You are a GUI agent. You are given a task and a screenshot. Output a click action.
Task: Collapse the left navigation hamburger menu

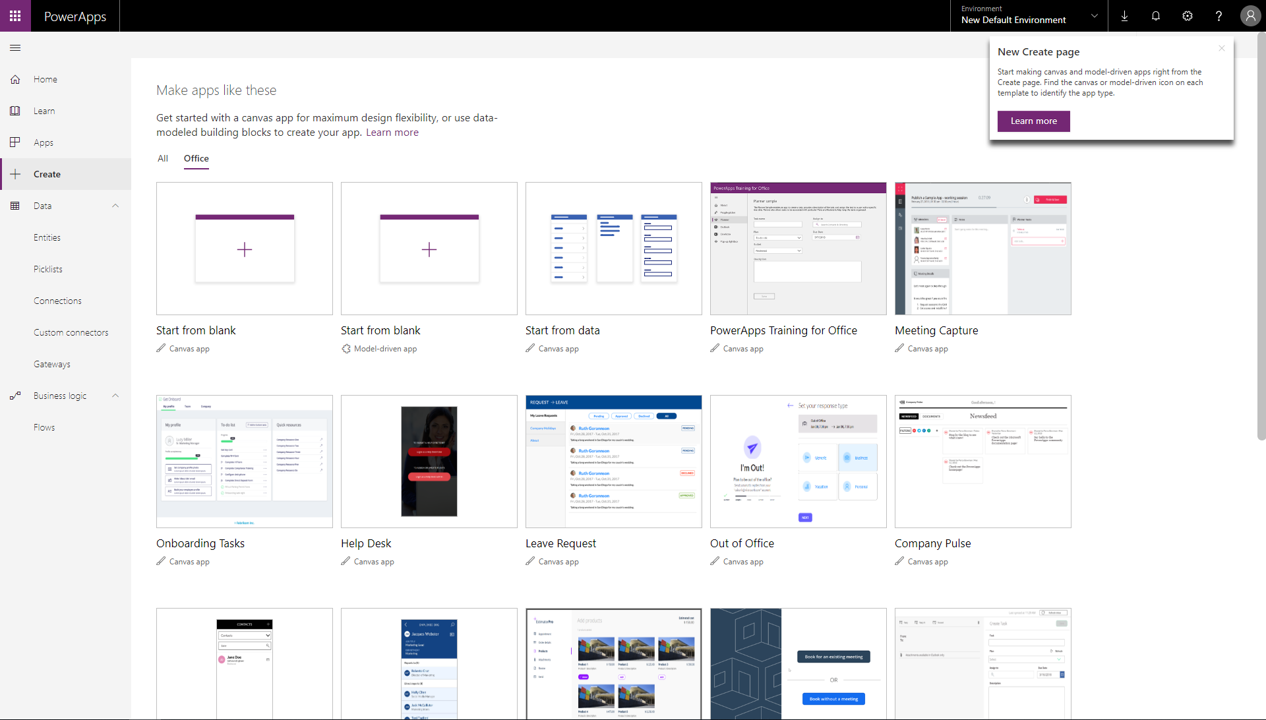point(15,48)
